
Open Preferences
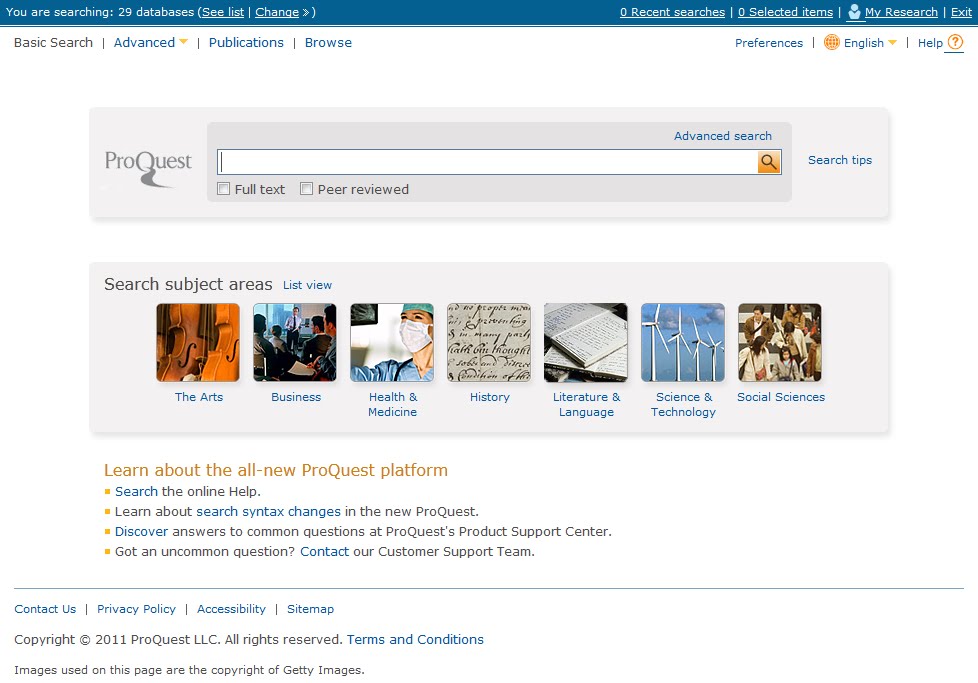[x=768, y=42]
